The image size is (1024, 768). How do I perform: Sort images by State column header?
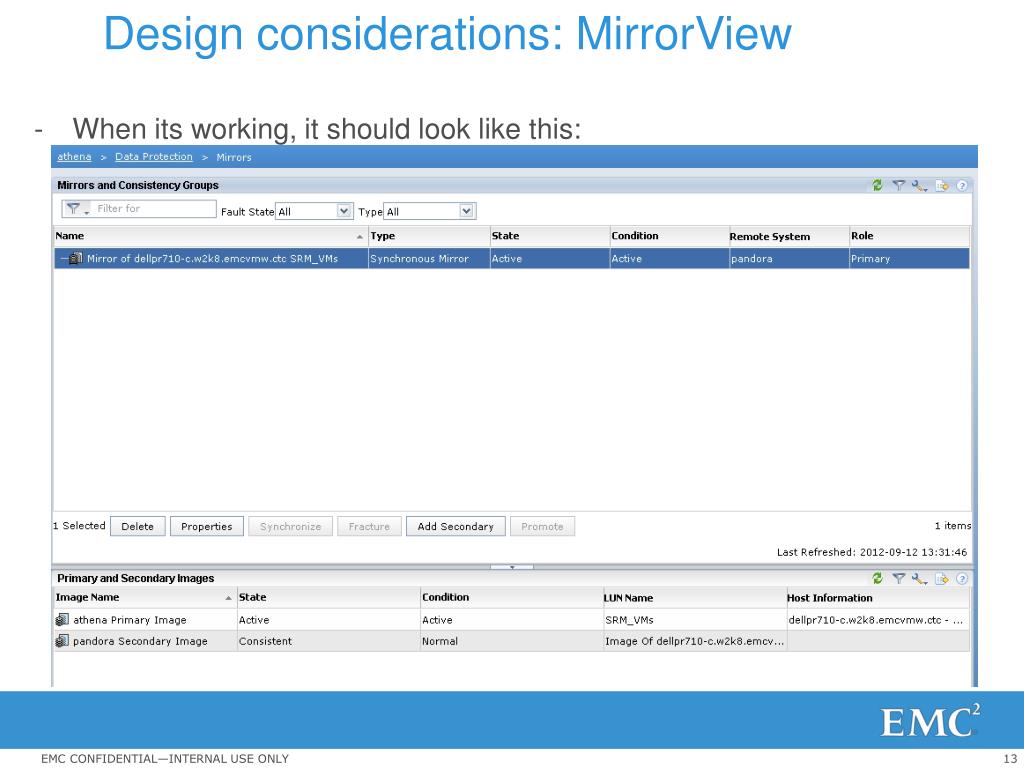328,598
